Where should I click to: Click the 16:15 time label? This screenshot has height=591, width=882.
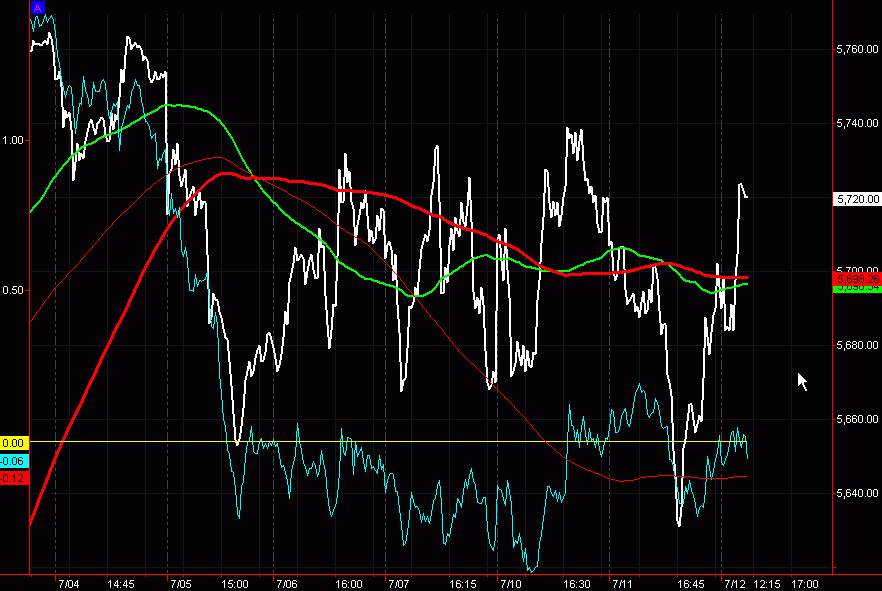click(462, 584)
